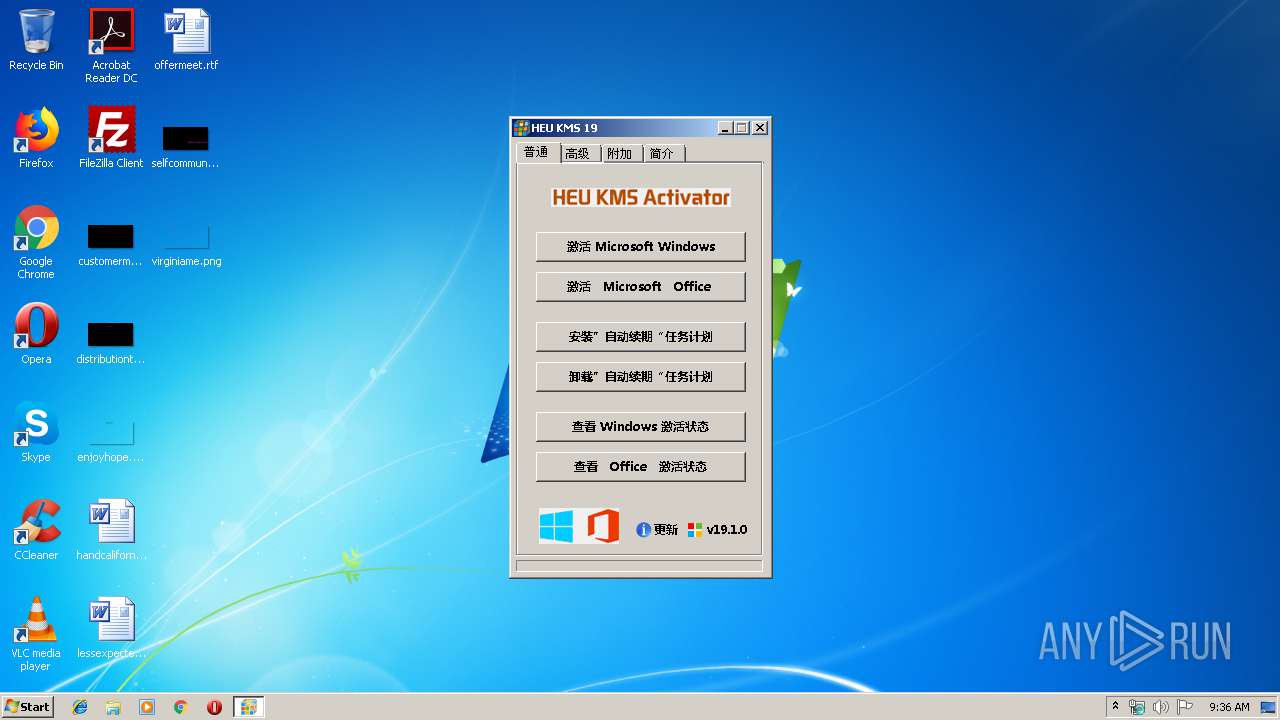Screen dimensions: 1280x720
Task: Click 卸载 自动续期 任务计划 button
Action: tap(641, 377)
